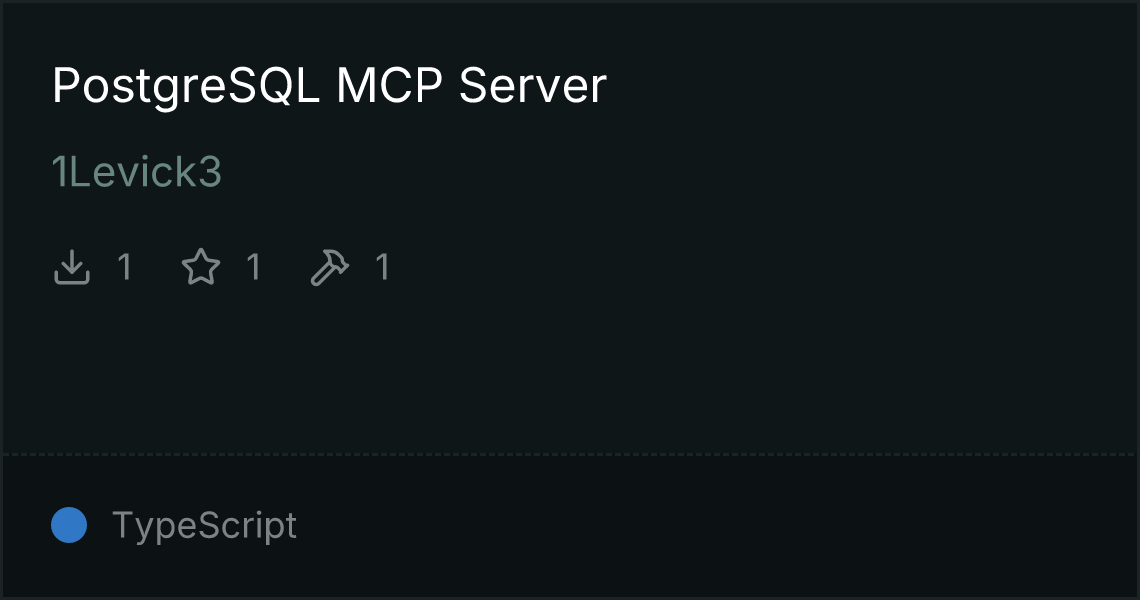
Task: Visit the 1Levick3 author profile
Action: pyautogui.click(x=137, y=172)
